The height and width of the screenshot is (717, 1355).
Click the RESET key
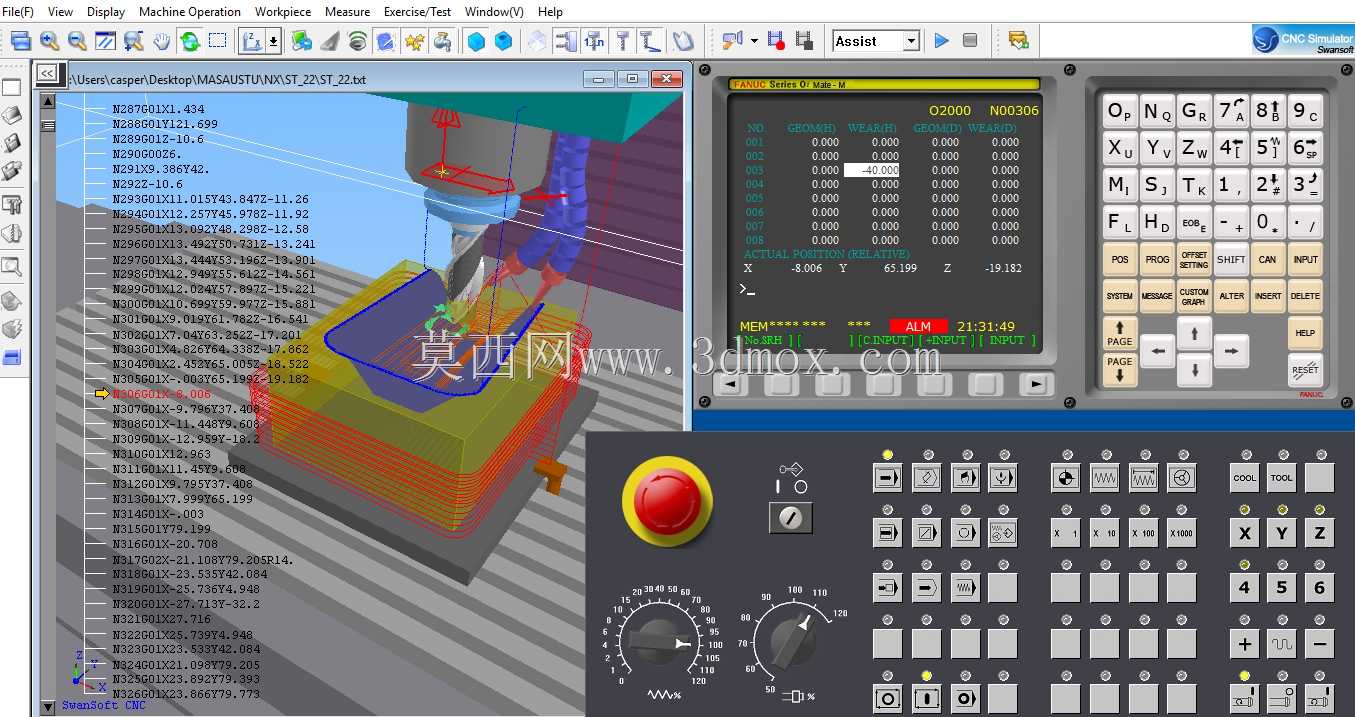coord(1305,369)
